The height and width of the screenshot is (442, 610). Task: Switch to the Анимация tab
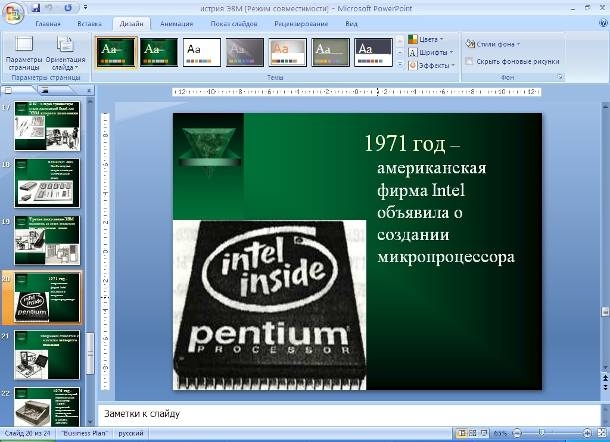177,24
